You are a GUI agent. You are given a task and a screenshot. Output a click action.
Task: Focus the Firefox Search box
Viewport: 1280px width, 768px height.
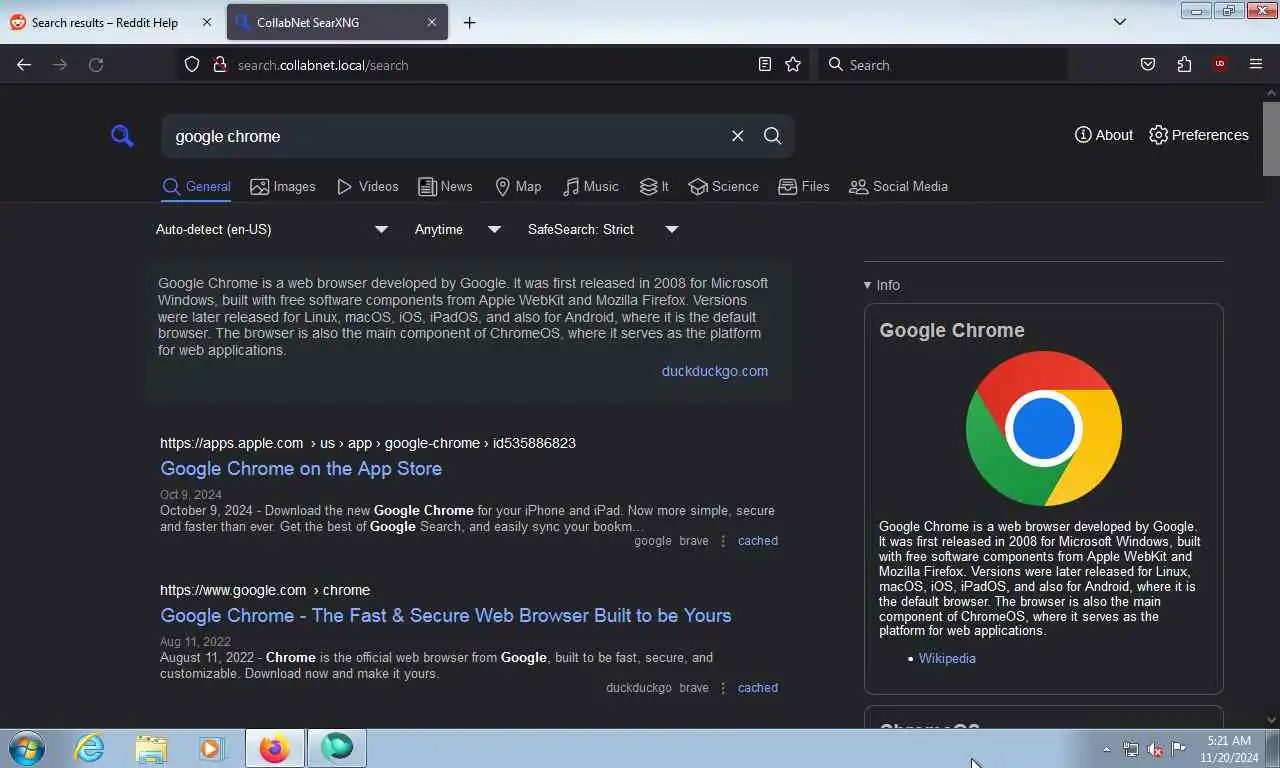tap(943, 65)
